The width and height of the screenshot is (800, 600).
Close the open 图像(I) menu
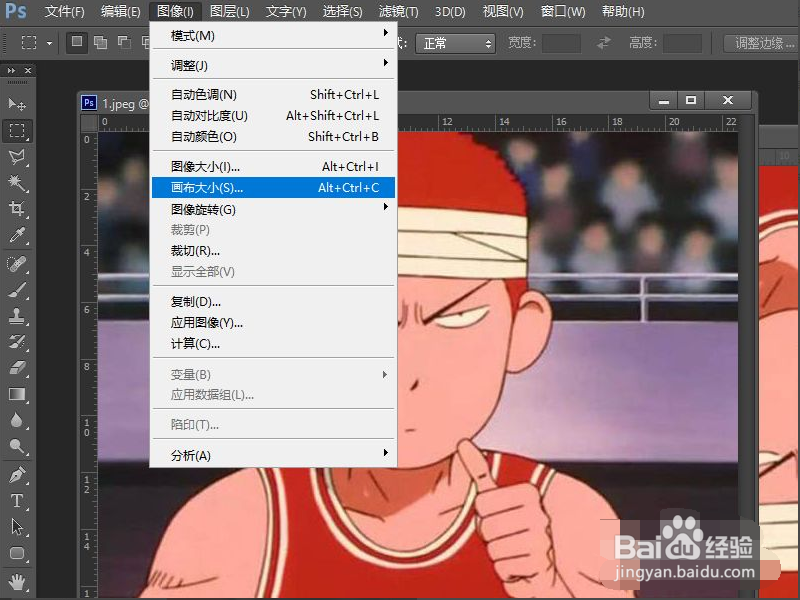point(175,11)
